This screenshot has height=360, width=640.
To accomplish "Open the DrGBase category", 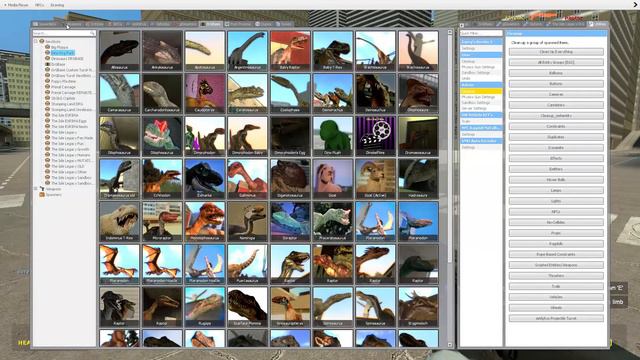I will pyautogui.click(x=58, y=64).
